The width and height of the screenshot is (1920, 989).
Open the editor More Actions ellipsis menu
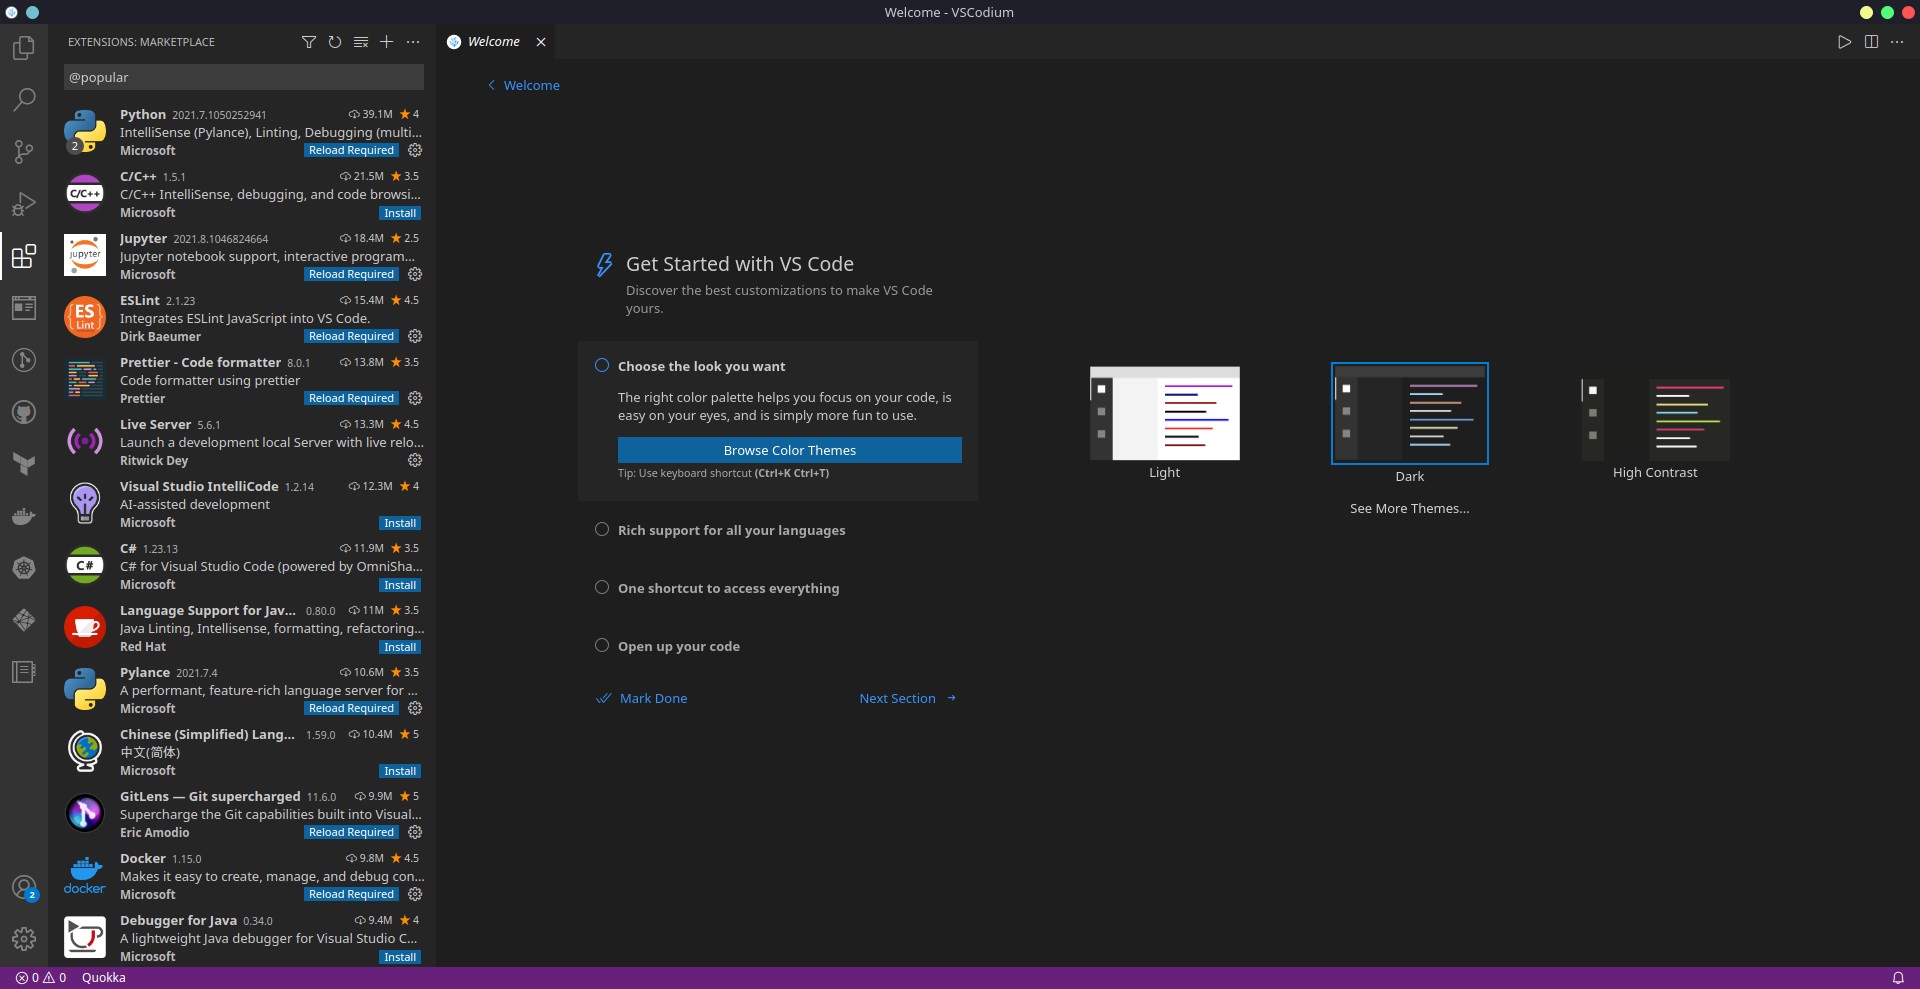tap(1897, 42)
